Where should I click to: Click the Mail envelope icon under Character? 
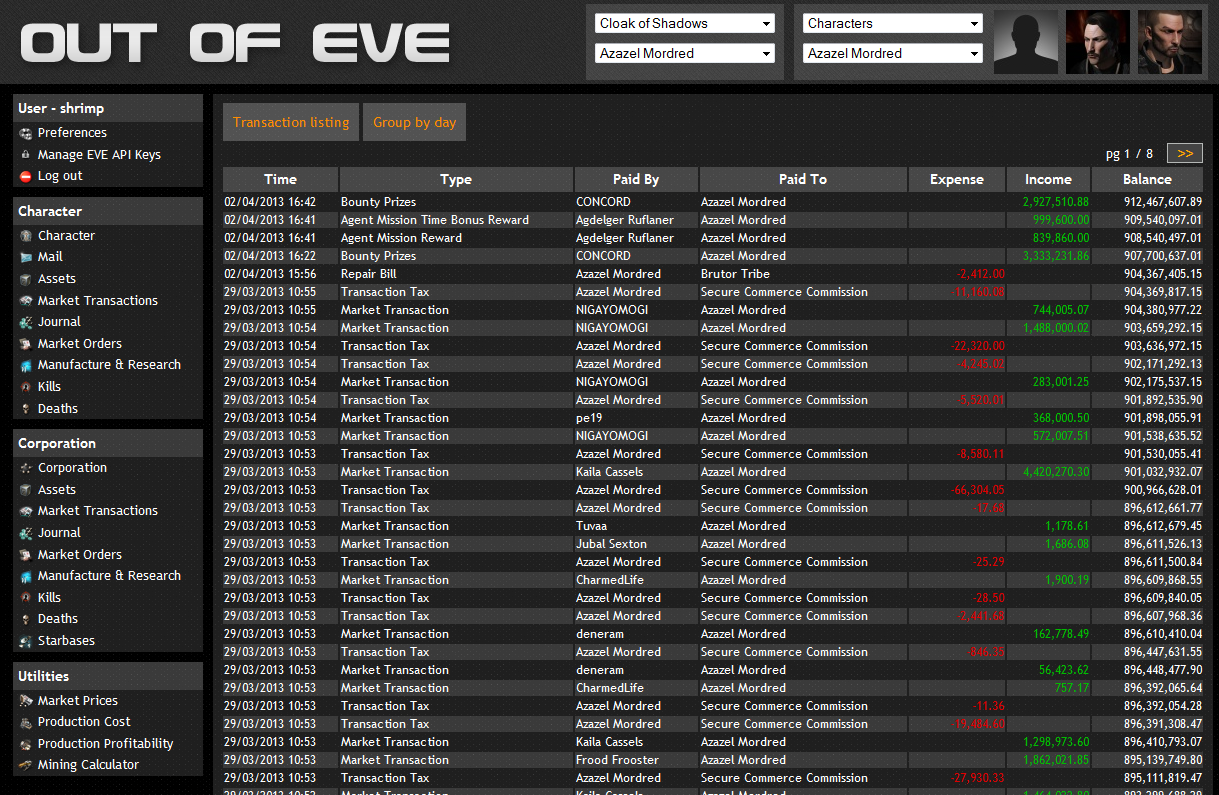click(26, 257)
